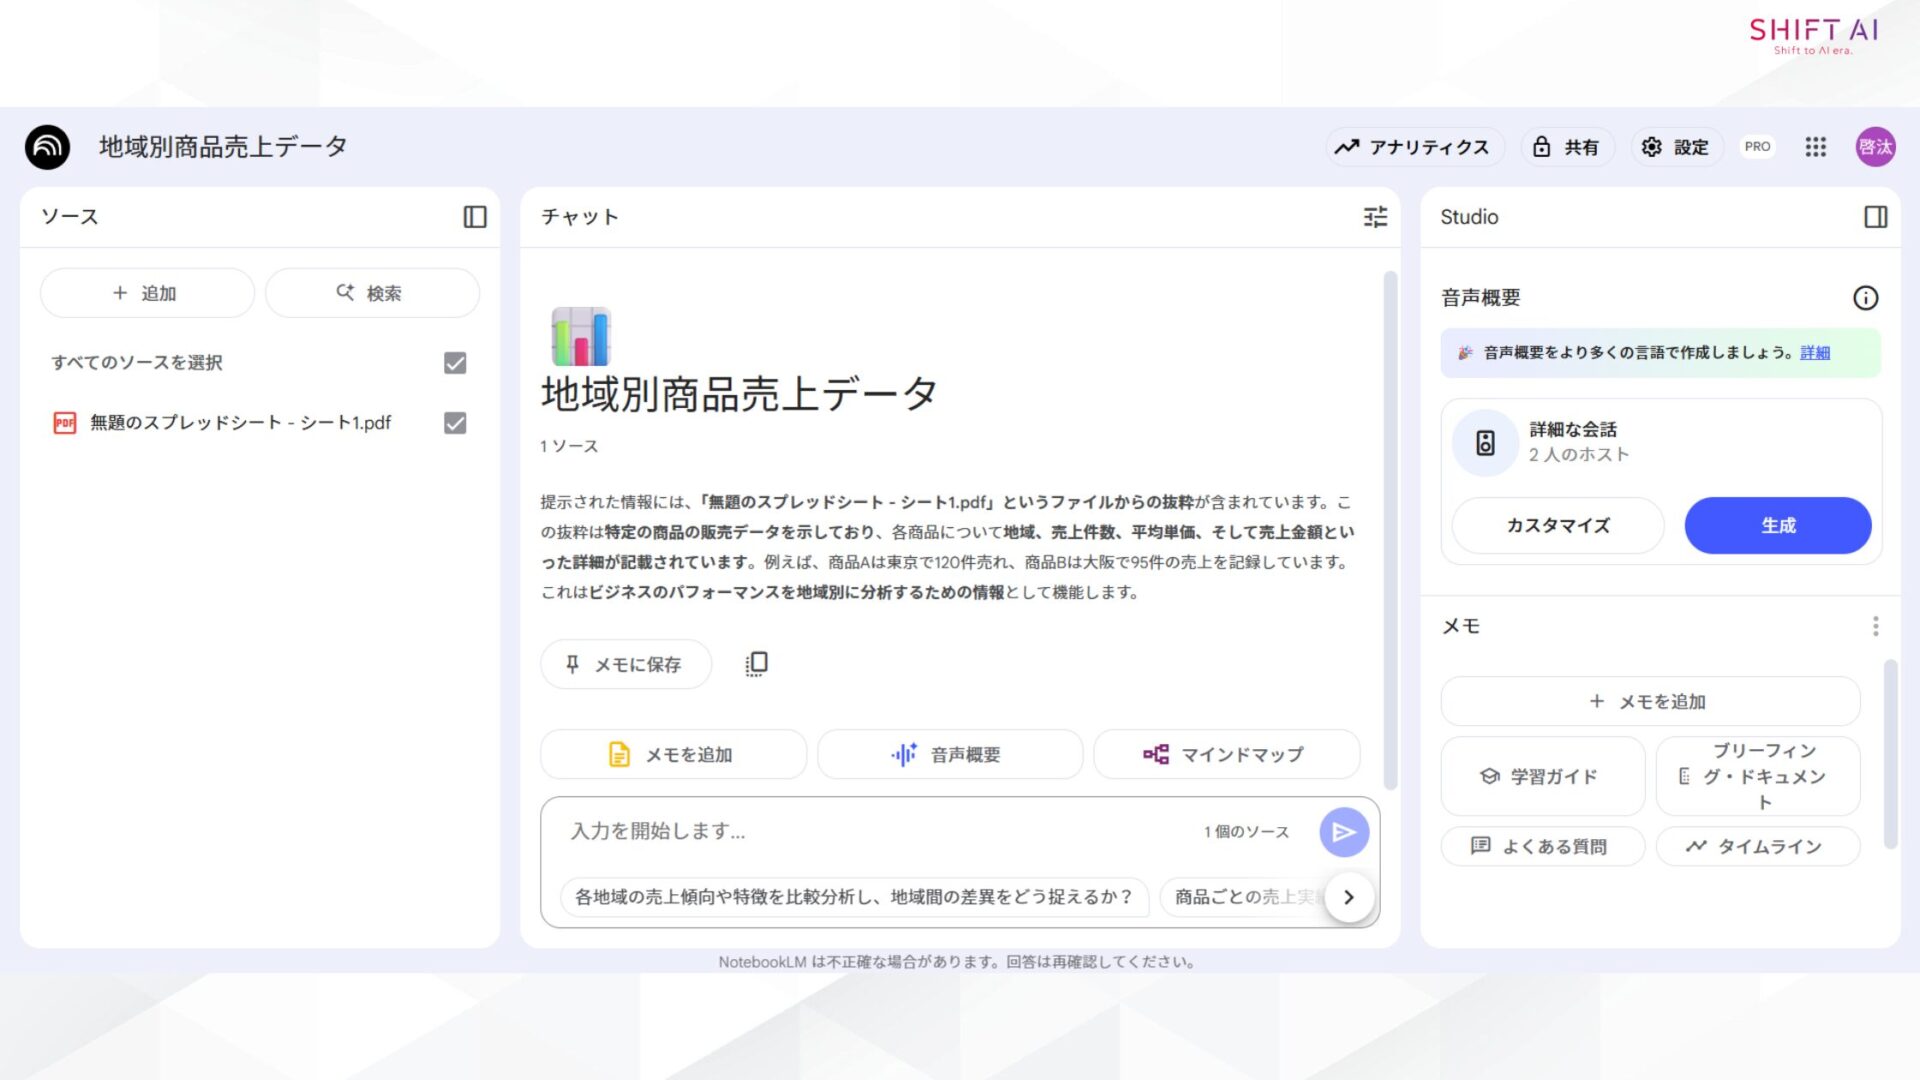Open 学習ガイド in the Studio panel
Viewport: 1920px width, 1080px height.
pyautogui.click(x=1542, y=776)
